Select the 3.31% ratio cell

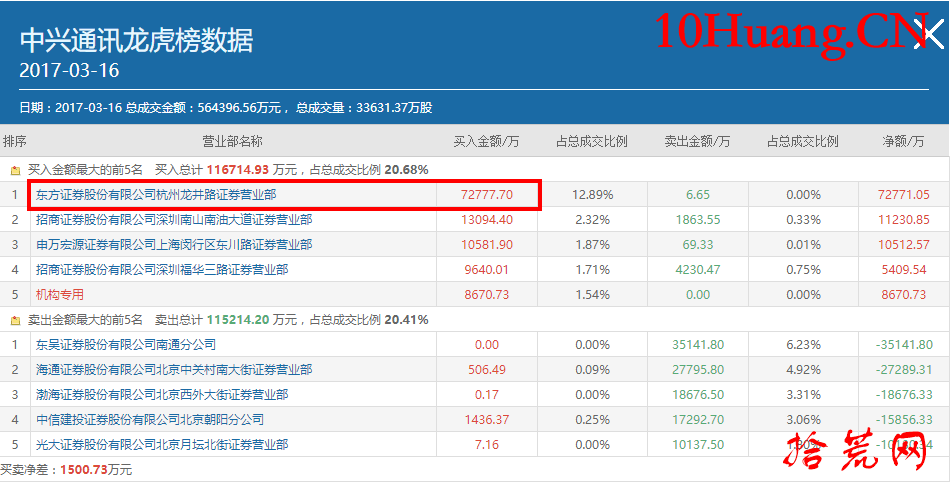pos(803,395)
